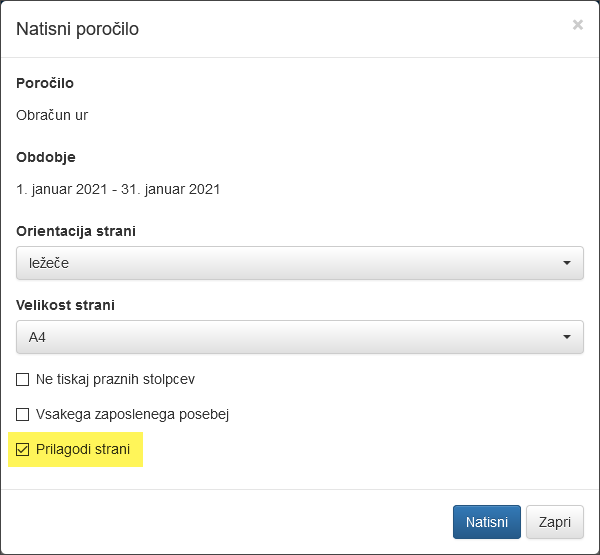This screenshot has height=555, width=600.
Task: Open the ležeče orientation dropdown
Action: pyautogui.click(x=299, y=263)
